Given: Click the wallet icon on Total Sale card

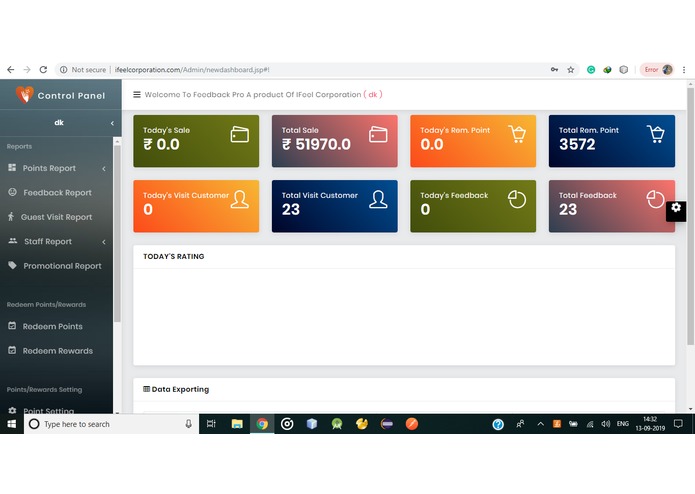Looking at the screenshot, I should (x=378, y=134).
